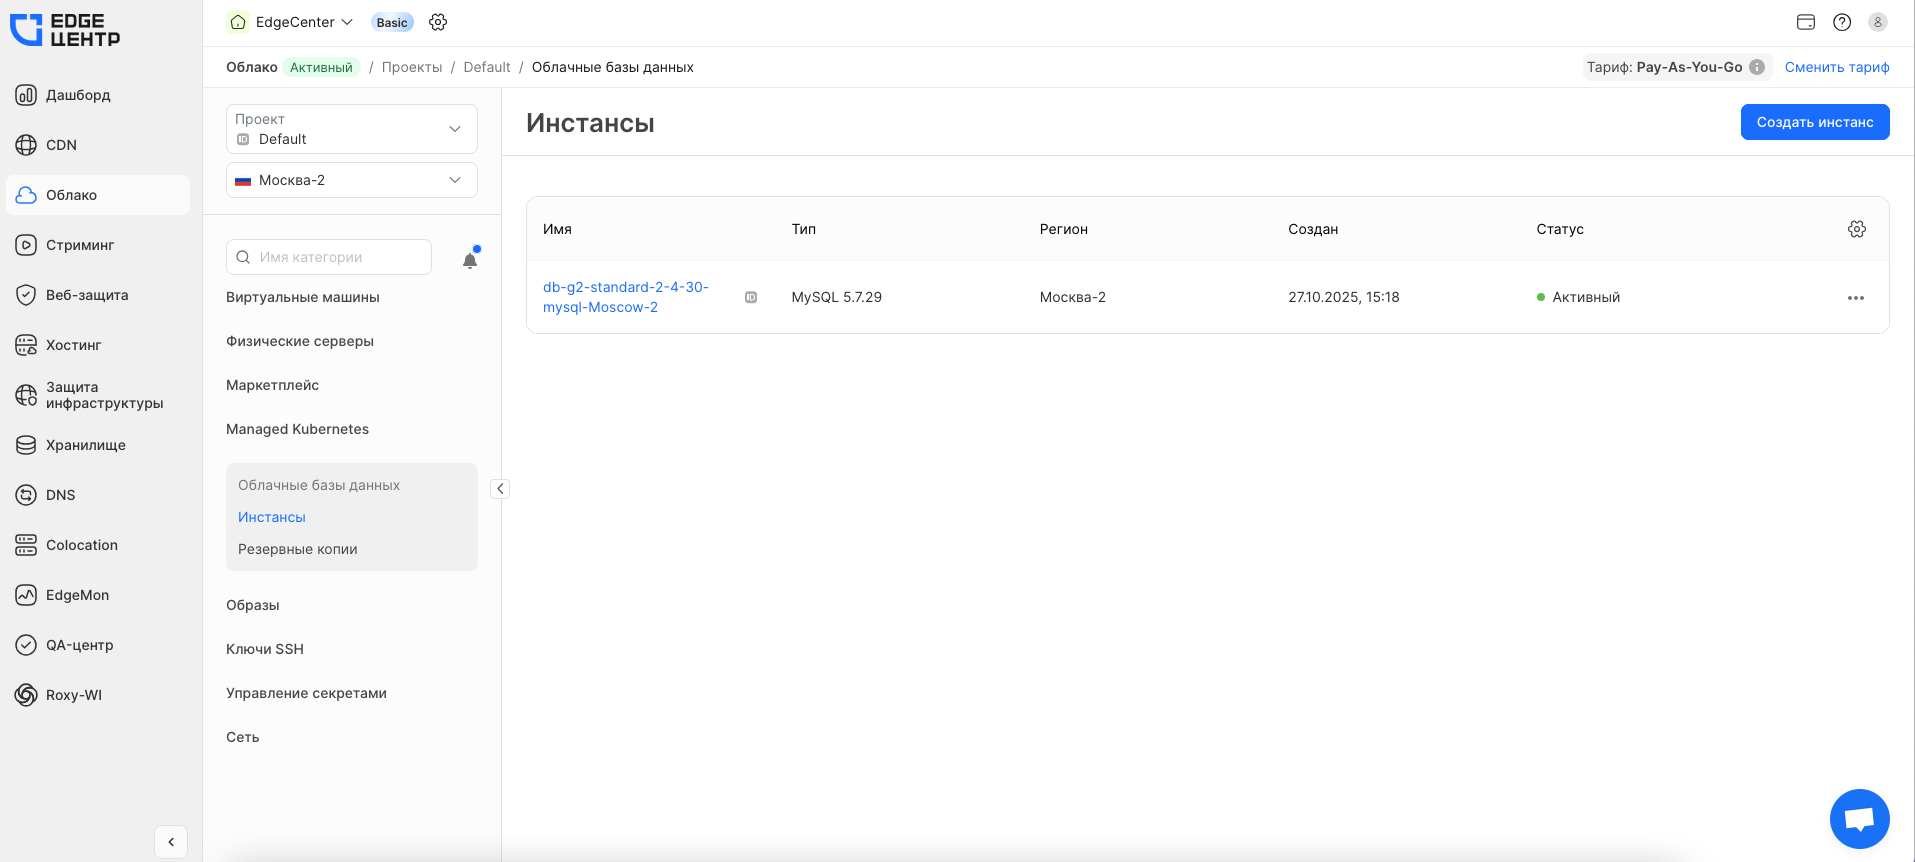Click the tariff info icon near Pay-As-You-Go
This screenshot has width=1915, height=862.
point(1756,67)
